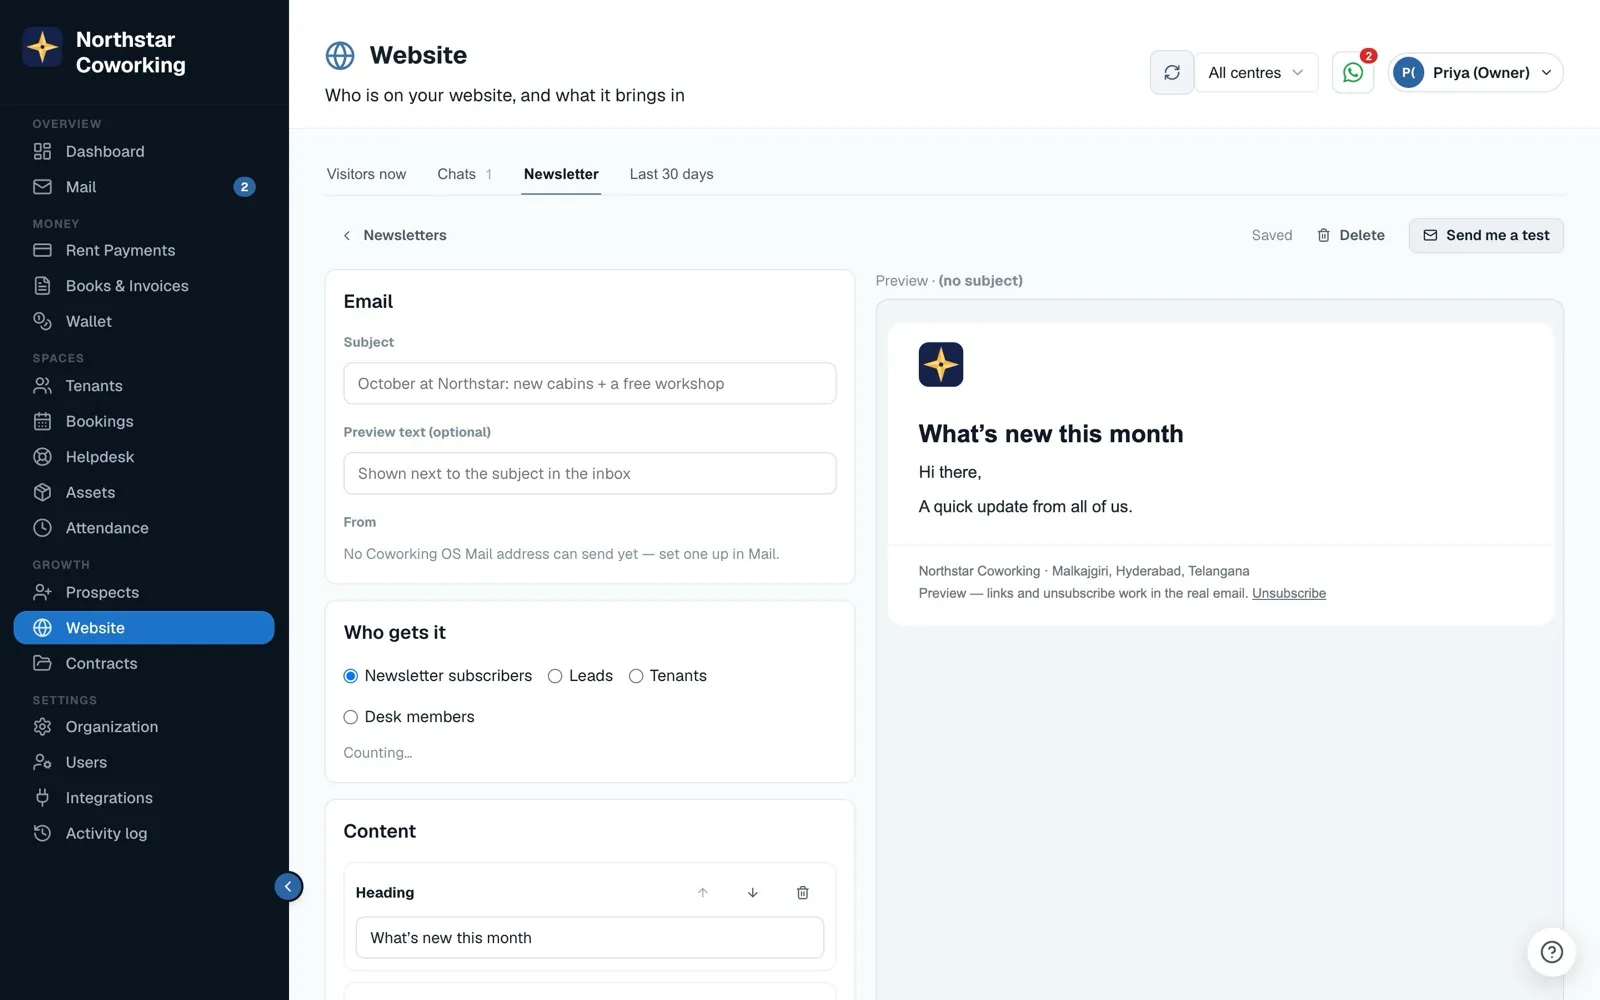The image size is (1600, 1000).
Task: Open Books & Invoices in the sidebar
Action: coord(144,286)
